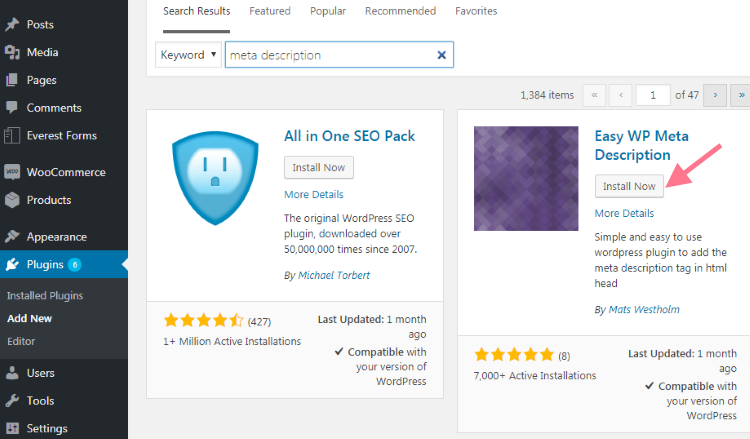Switch to the Popular tab

tap(328, 11)
